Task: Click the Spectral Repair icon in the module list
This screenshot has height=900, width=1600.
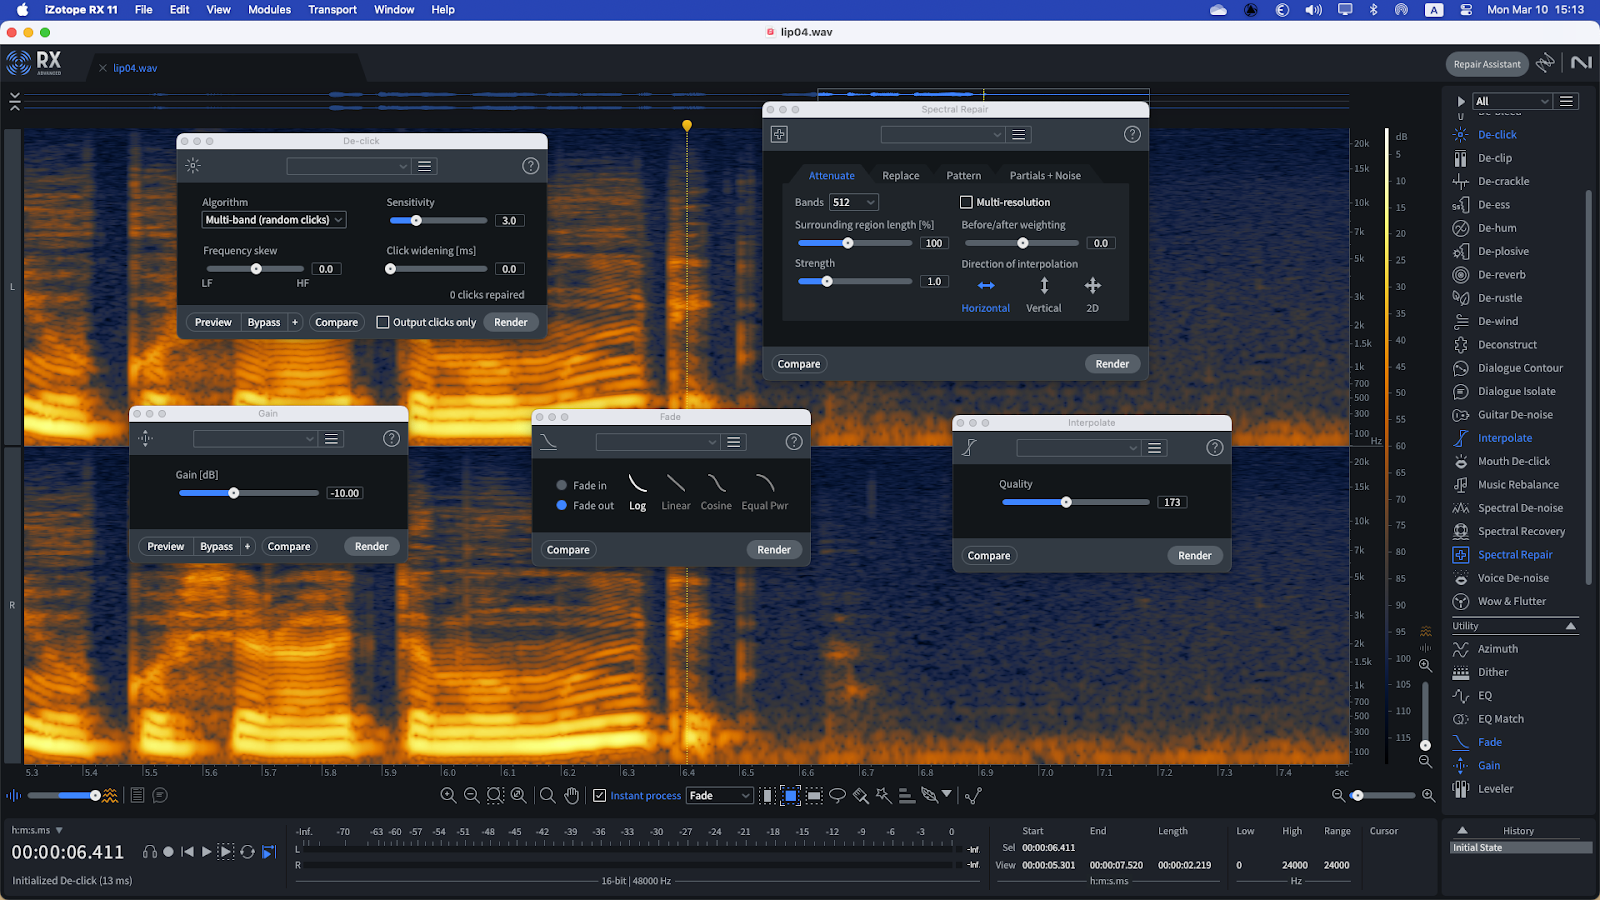Action: [1460, 555]
